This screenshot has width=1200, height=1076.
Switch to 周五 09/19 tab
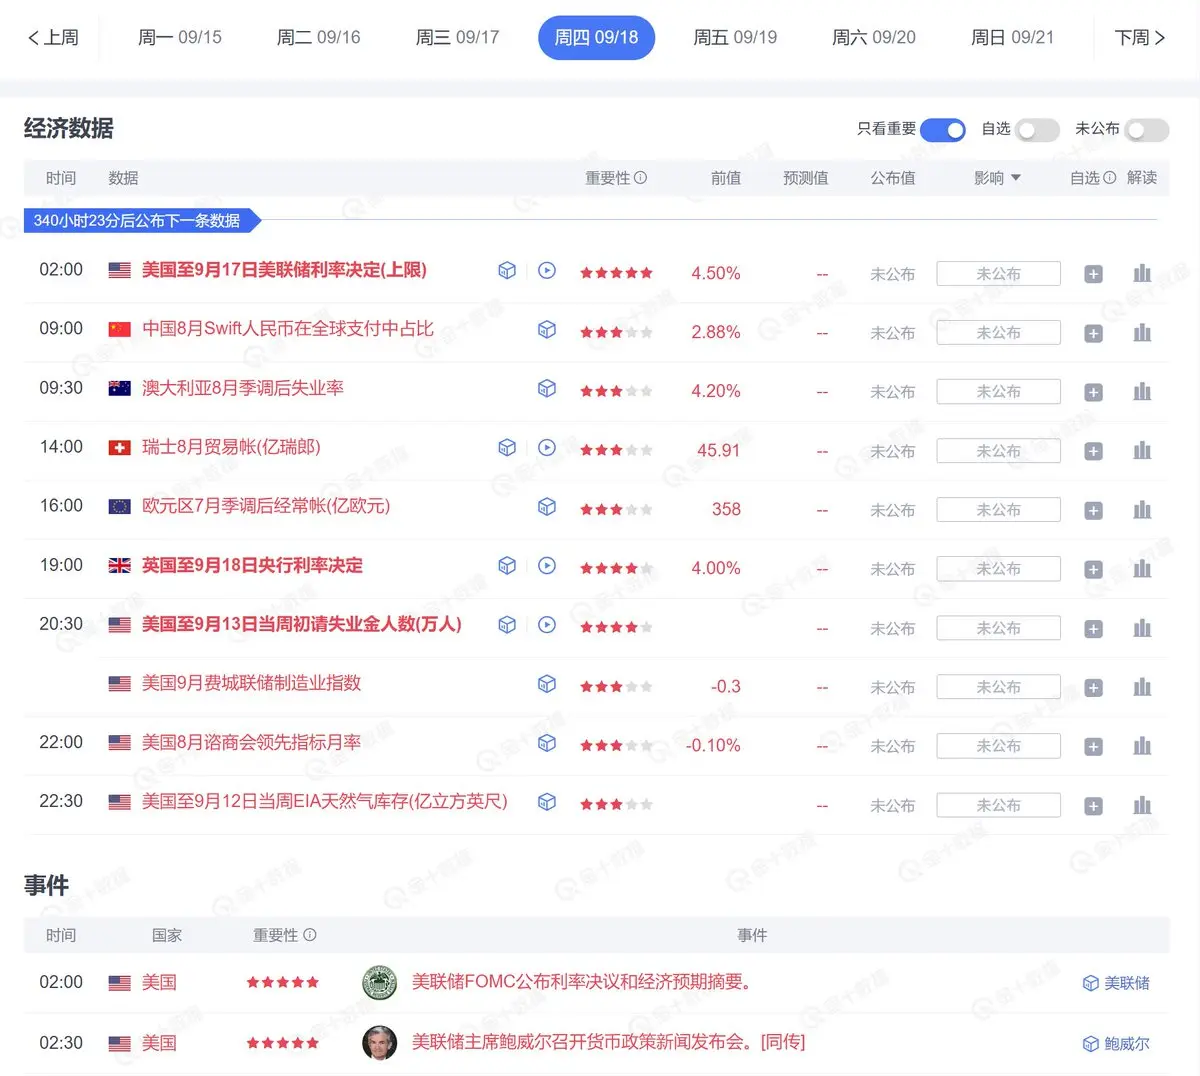(735, 38)
